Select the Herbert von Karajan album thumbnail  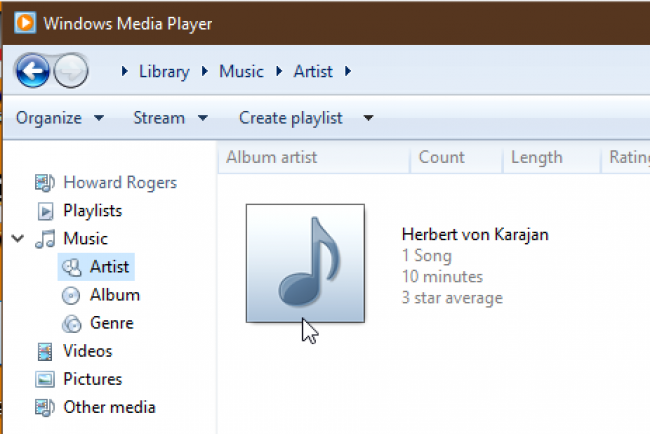tap(305, 263)
